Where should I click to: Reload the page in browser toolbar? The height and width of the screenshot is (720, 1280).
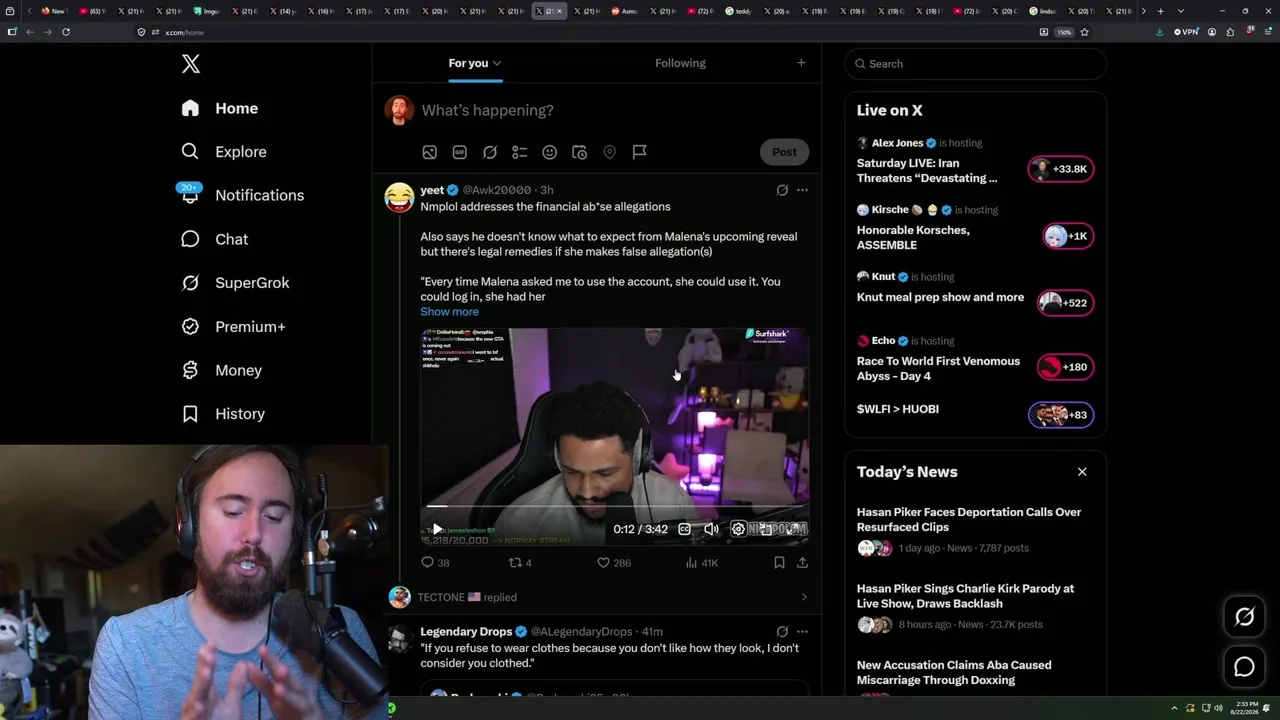(x=66, y=32)
